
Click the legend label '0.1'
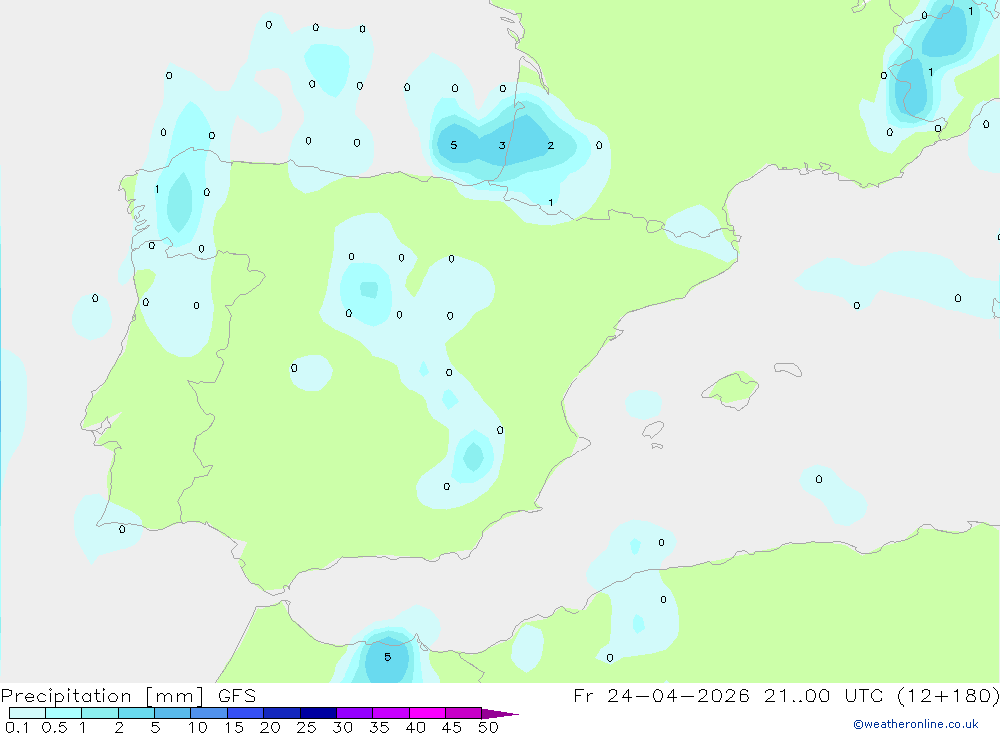[x=17, y=727]
